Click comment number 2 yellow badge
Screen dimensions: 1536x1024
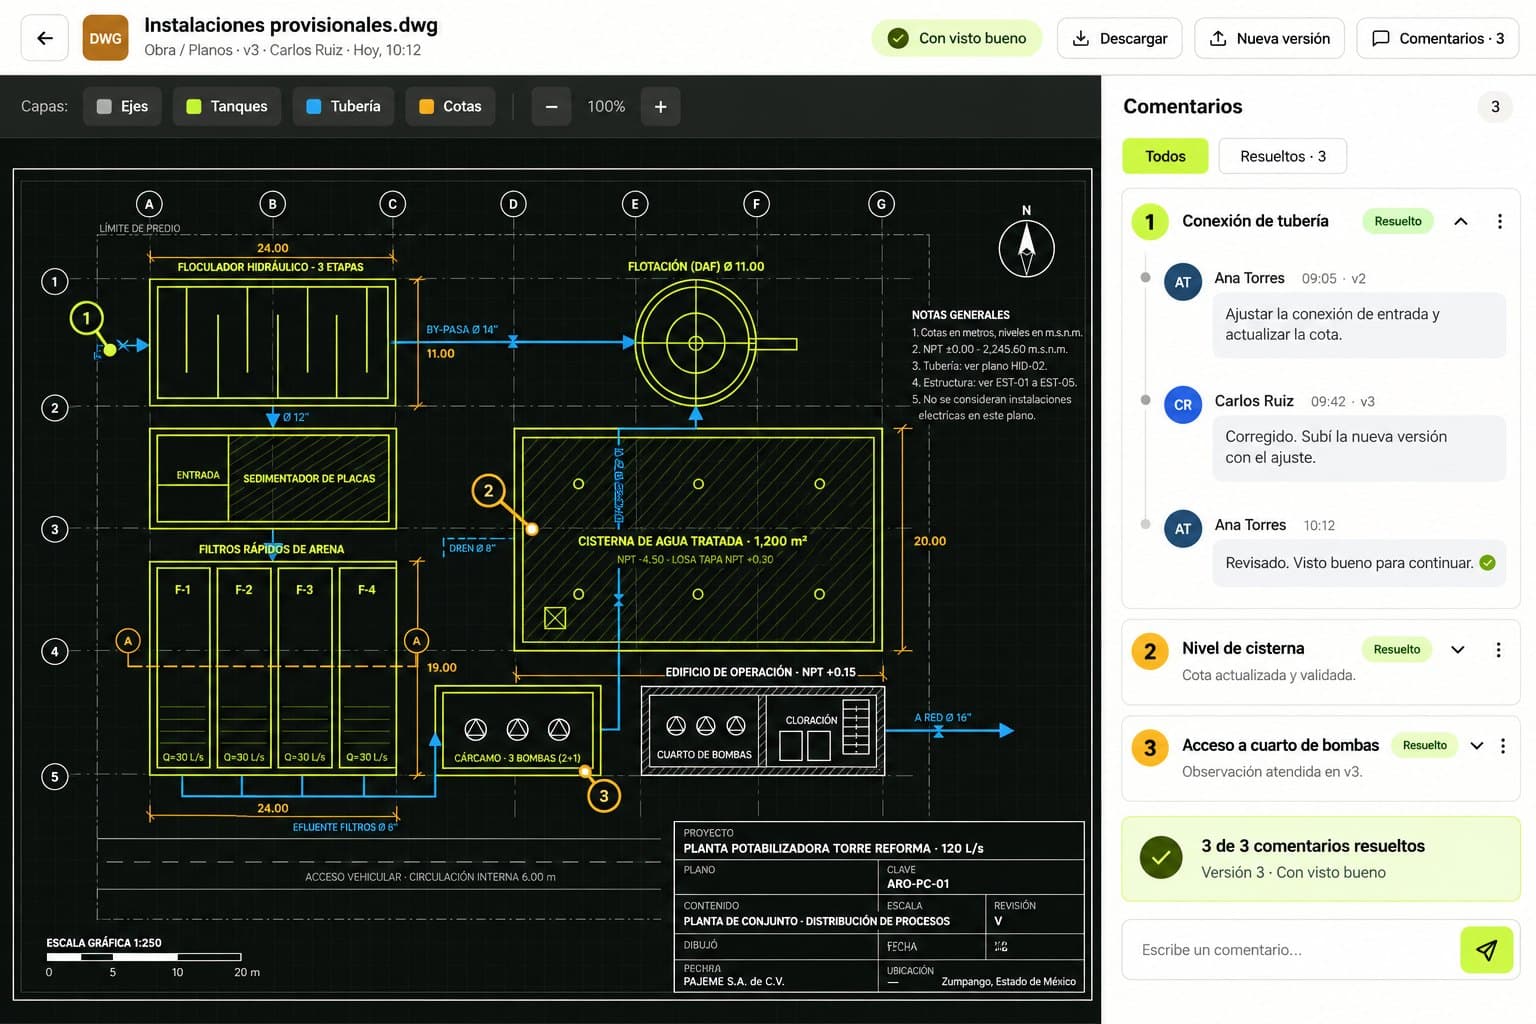pyautogui.click(x=1150, y=652)
